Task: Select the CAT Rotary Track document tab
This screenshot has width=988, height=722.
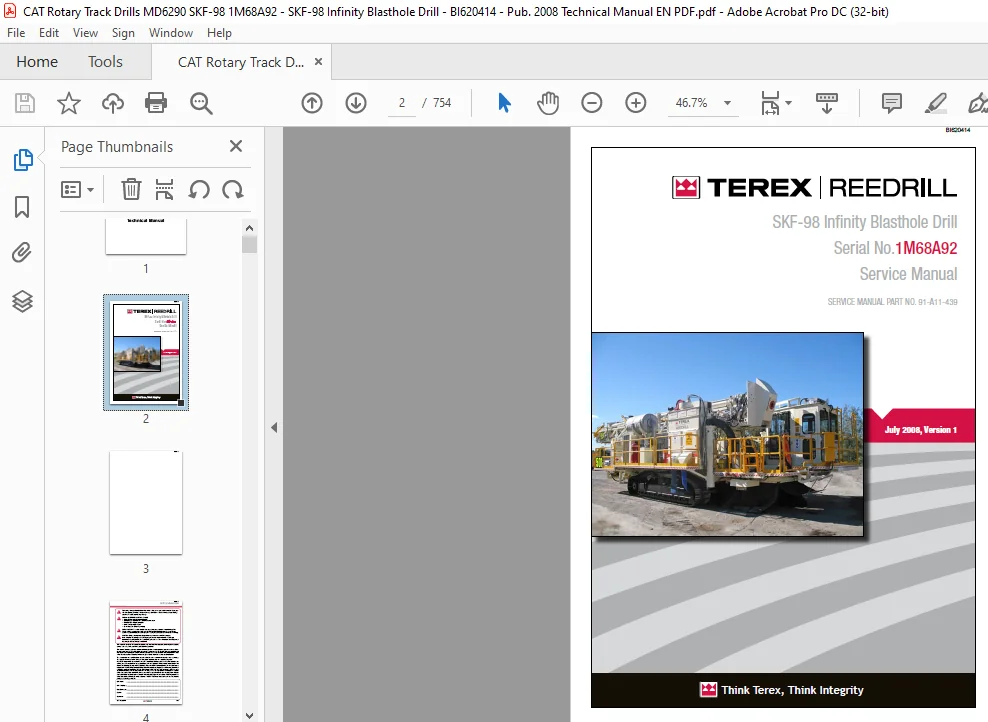Action: [x=241, y=62]
